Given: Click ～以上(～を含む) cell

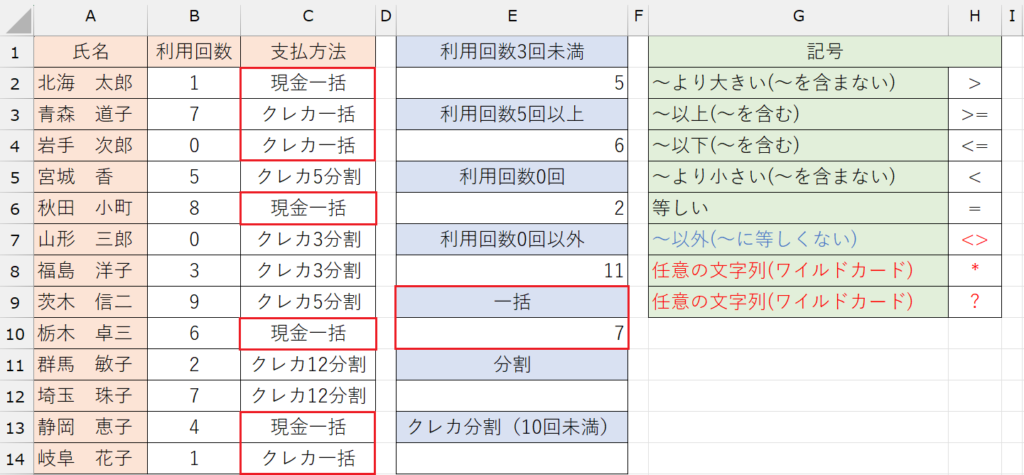Looking at the screenshot, I should coord(798,114).
